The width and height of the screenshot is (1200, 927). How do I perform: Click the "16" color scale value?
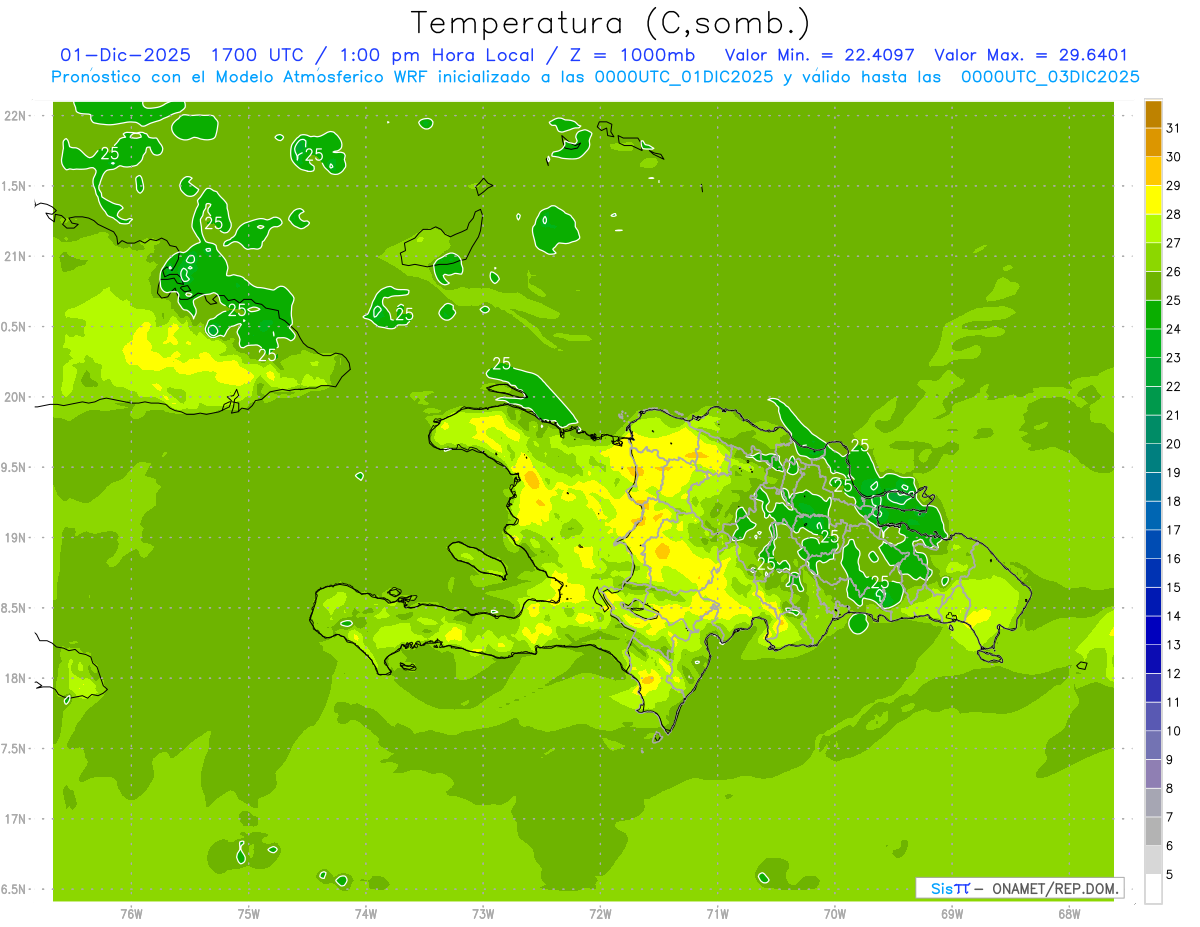click(1174, 559)
